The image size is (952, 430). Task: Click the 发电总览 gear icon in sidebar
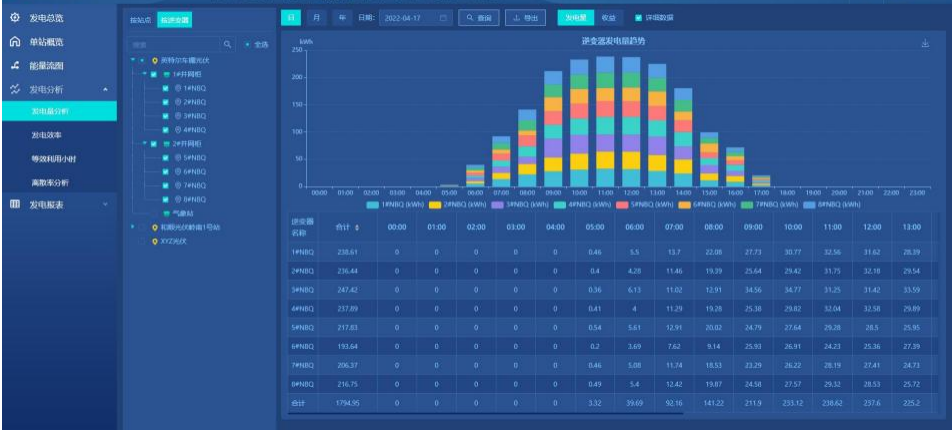(15, 18)
